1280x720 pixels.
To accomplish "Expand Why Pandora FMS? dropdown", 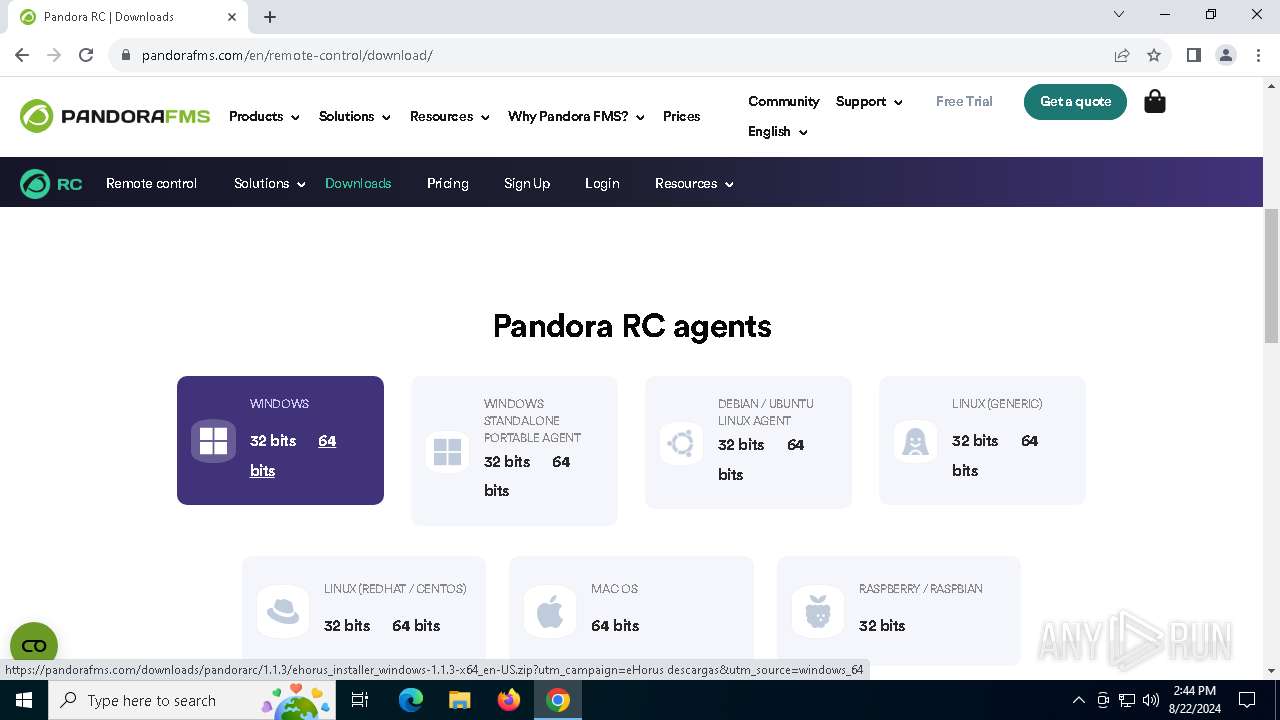I will pos(576,117).
